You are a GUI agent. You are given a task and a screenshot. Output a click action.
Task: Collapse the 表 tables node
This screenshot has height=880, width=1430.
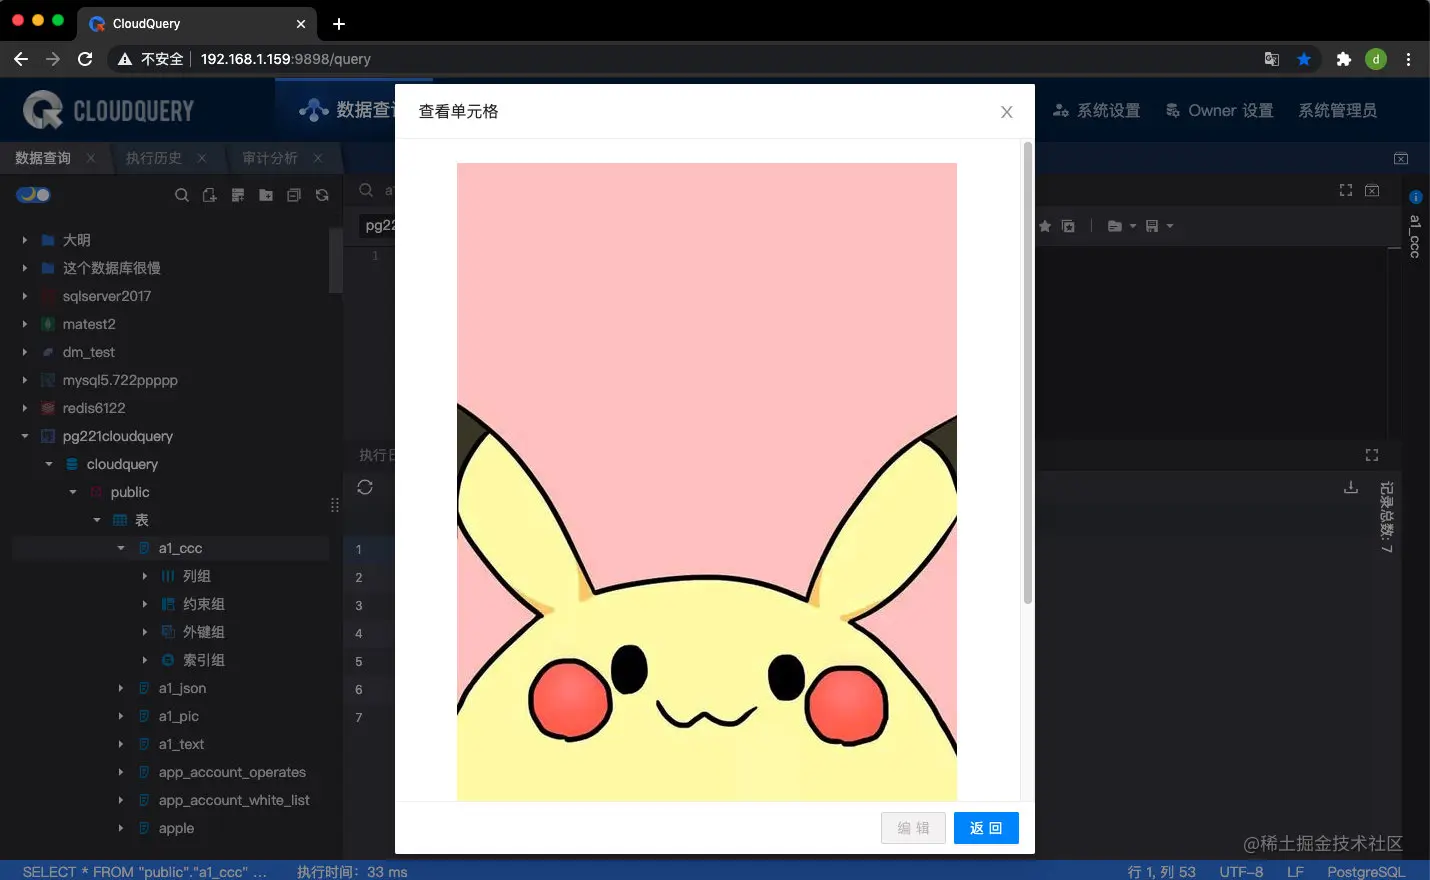click(x=97, y=520)
